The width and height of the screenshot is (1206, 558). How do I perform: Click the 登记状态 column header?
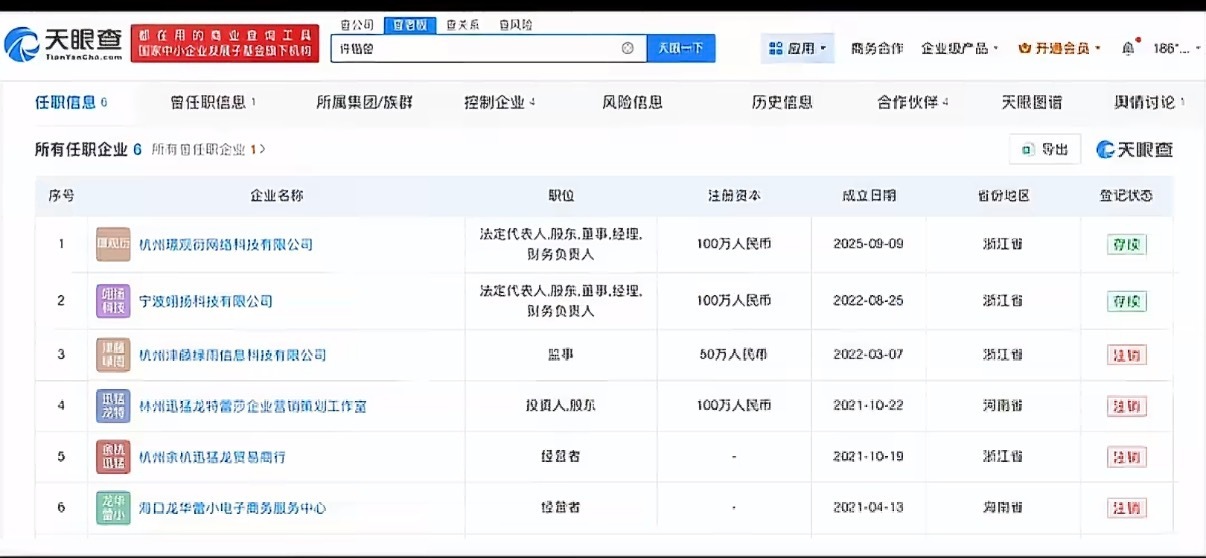pyautogui.click(x=1126, y=196)
